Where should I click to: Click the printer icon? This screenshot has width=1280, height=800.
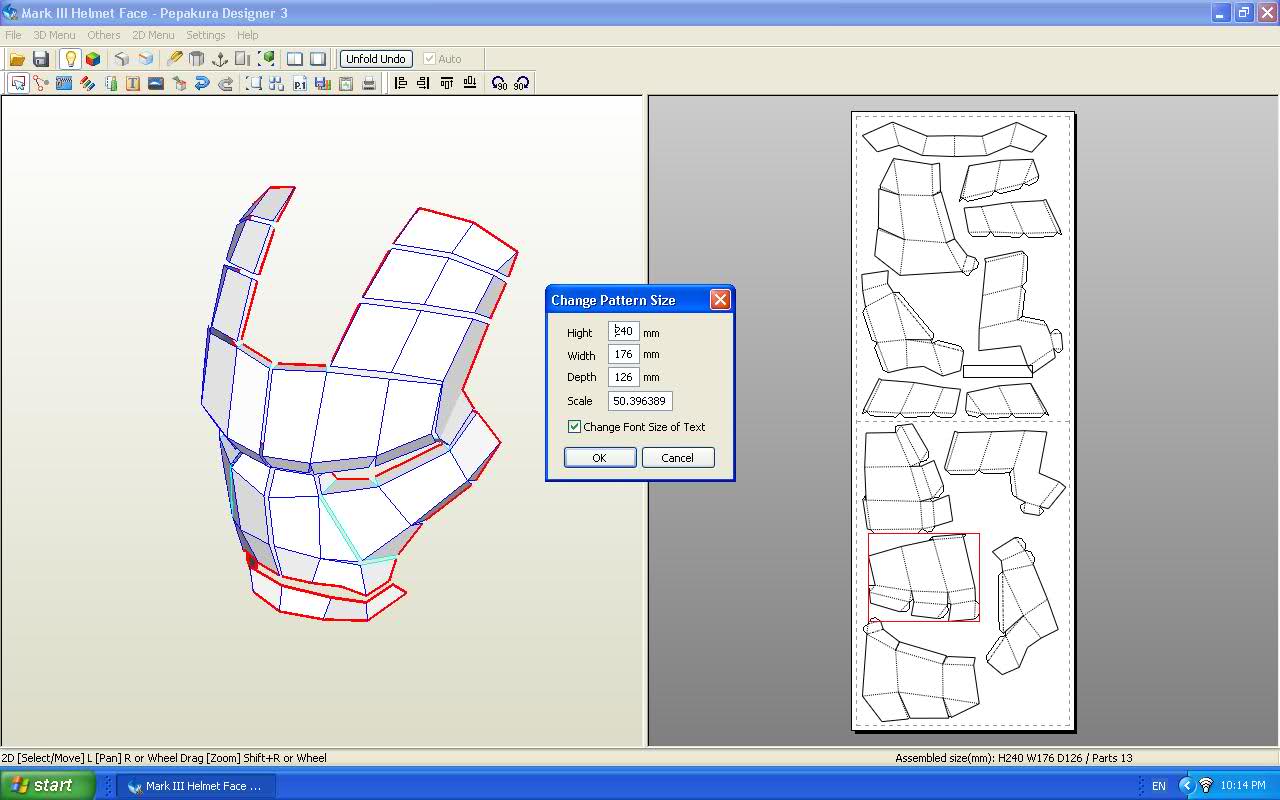[x=369, y=84]
